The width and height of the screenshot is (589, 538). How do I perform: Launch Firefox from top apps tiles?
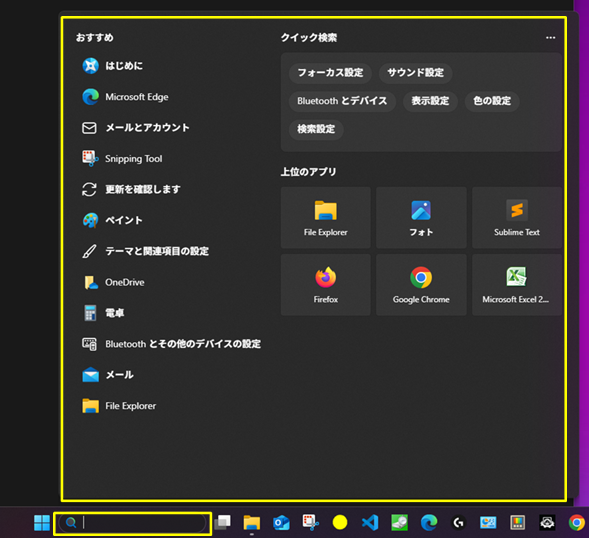[x=326, y=285]
